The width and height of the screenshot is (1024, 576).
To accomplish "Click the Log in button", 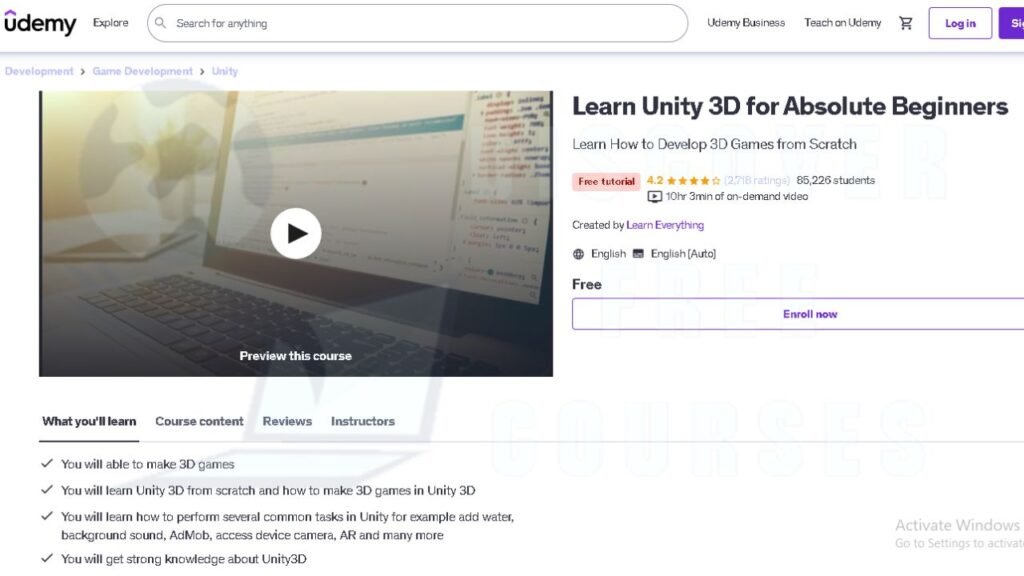I will 960,24.
